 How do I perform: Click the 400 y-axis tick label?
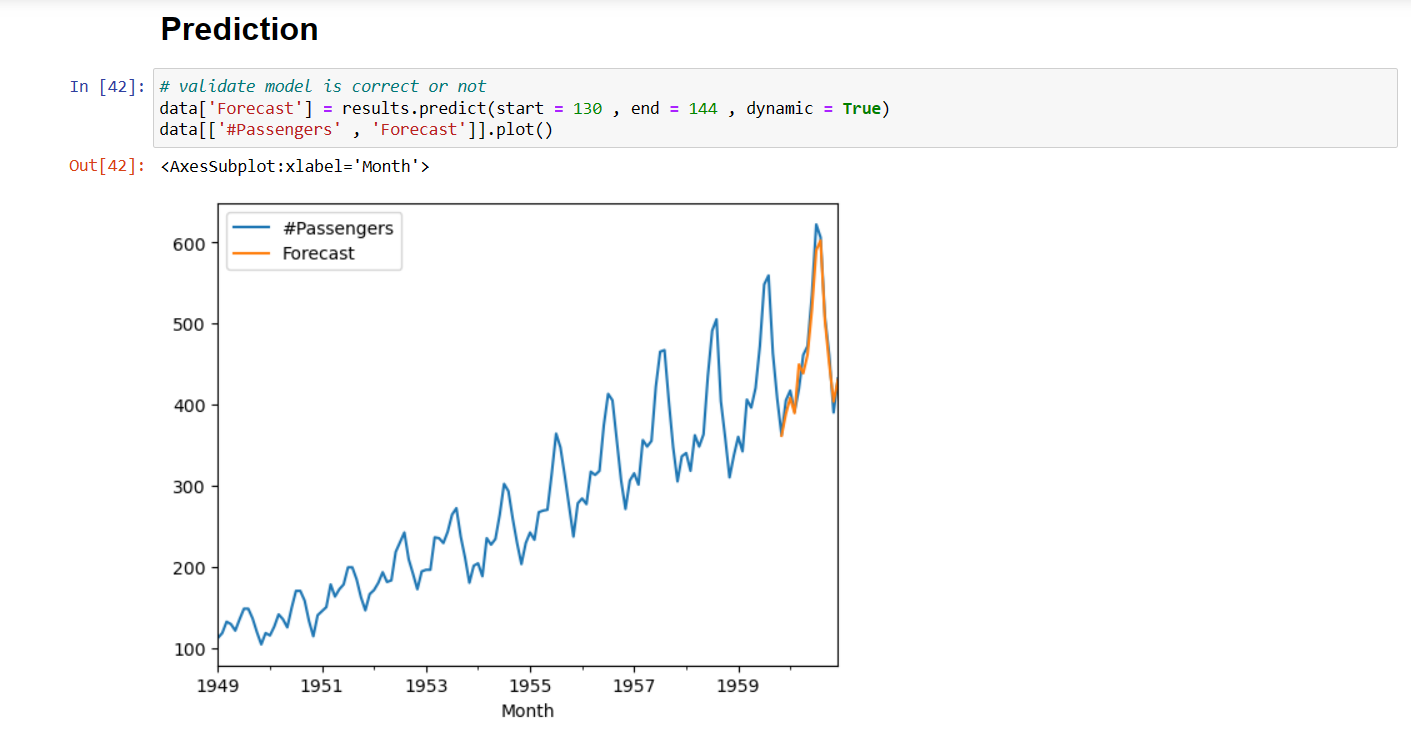pyautogui.click(x=190, y=406)
